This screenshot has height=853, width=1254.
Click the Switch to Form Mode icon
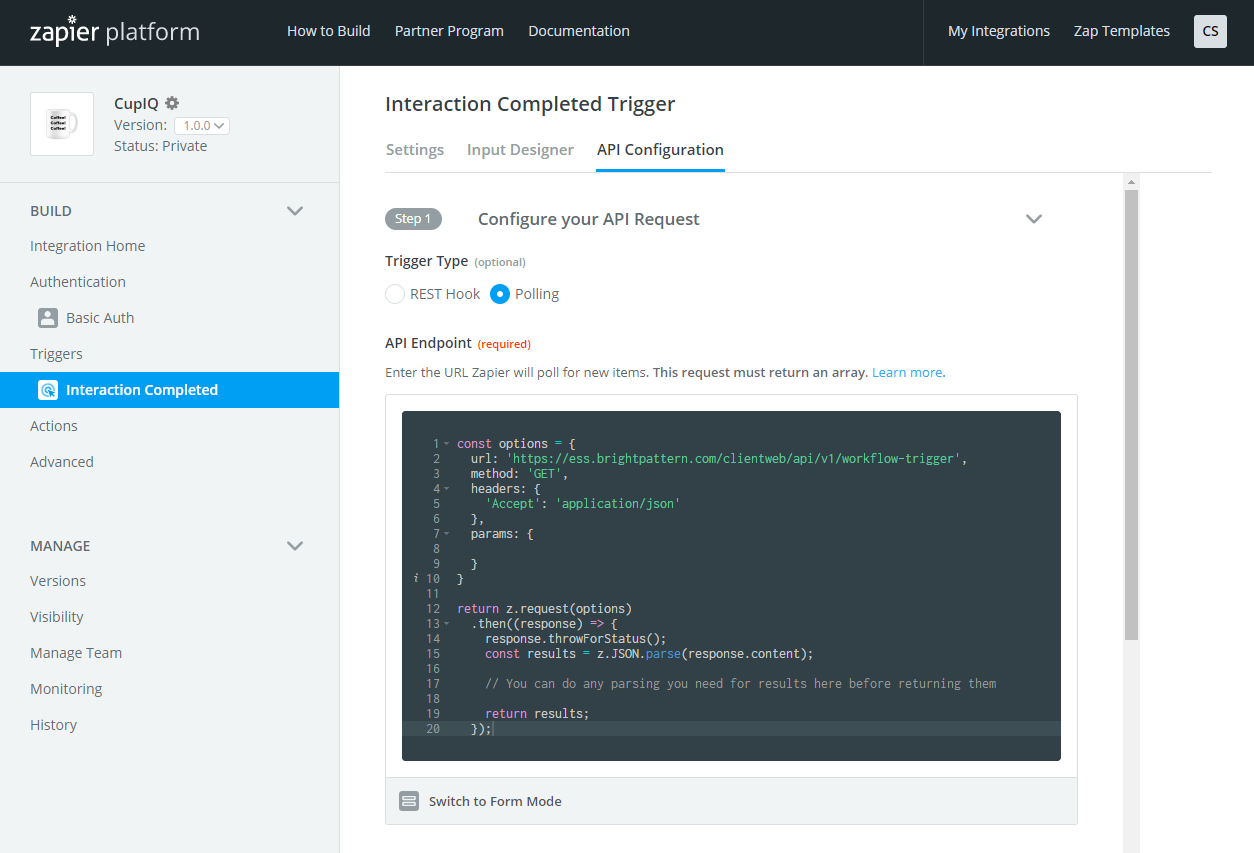click(409, 801)
